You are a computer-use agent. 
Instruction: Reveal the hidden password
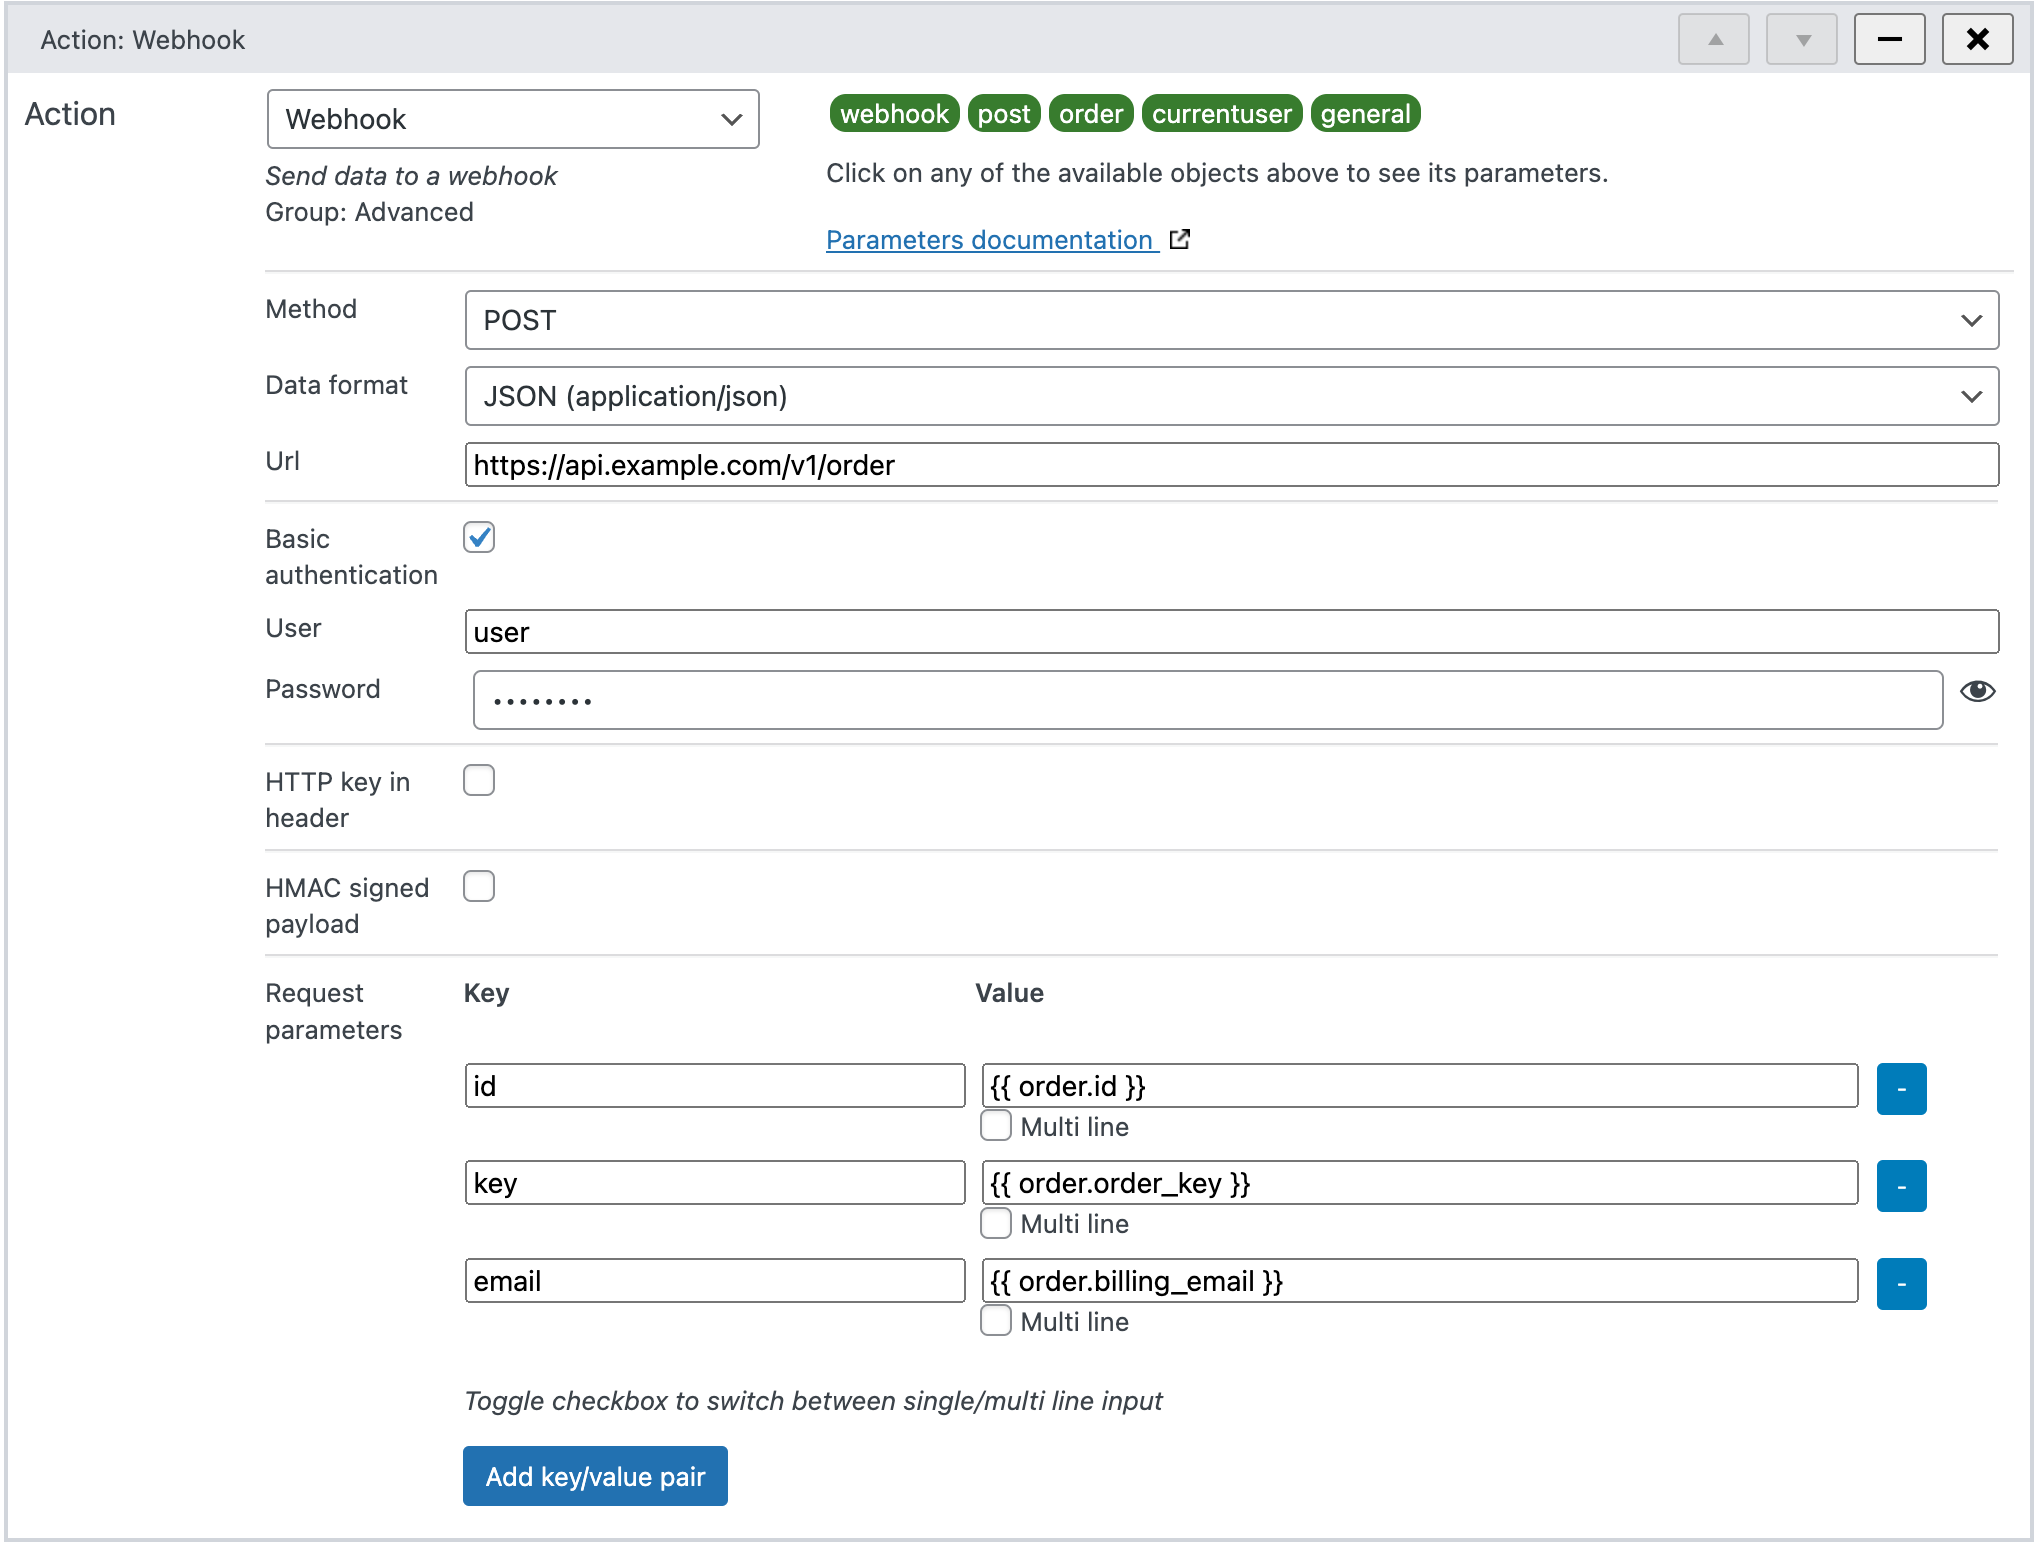point(1978,691)
